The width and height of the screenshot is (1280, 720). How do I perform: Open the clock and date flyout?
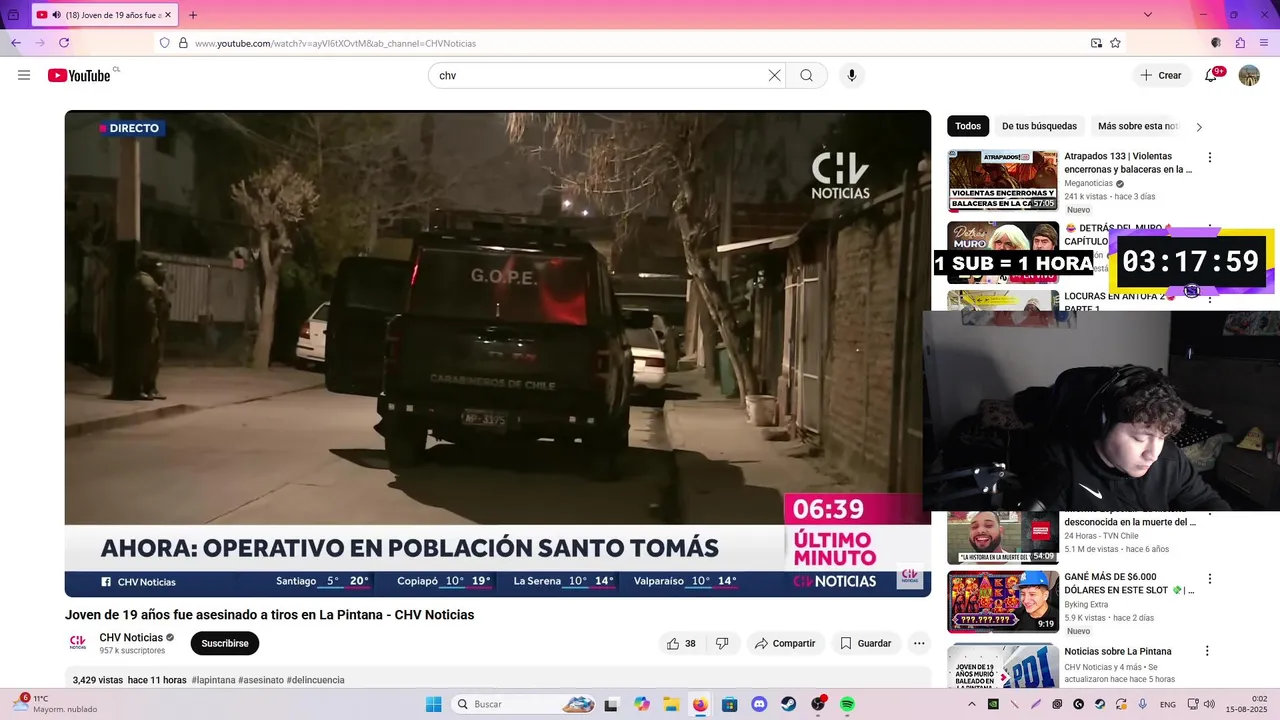(1246, 704)
